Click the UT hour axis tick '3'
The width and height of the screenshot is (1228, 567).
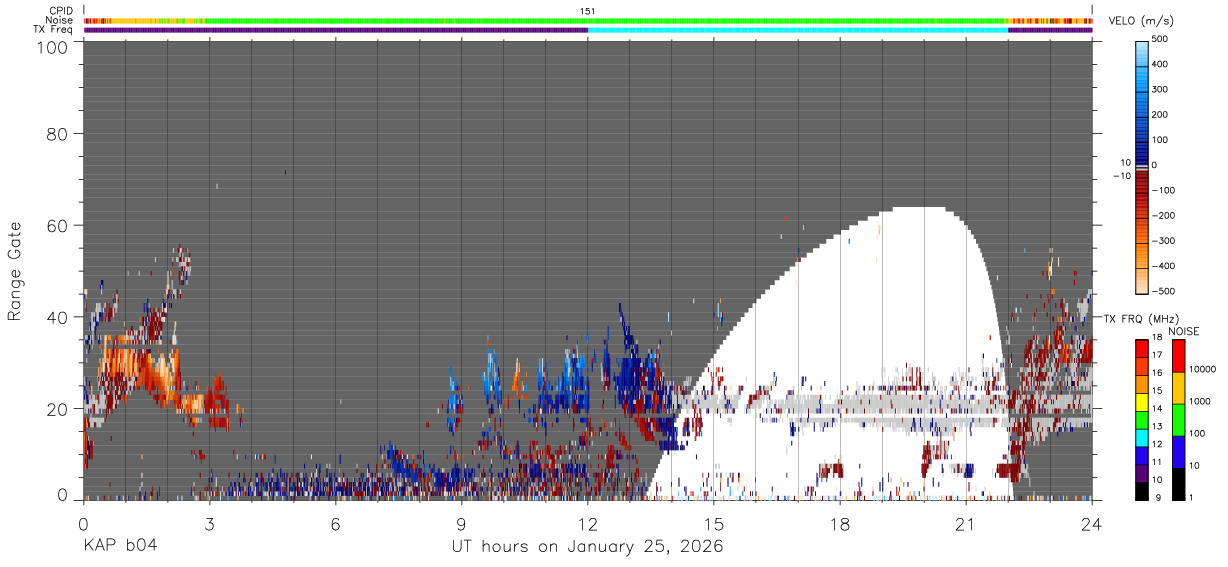point(209,522)
